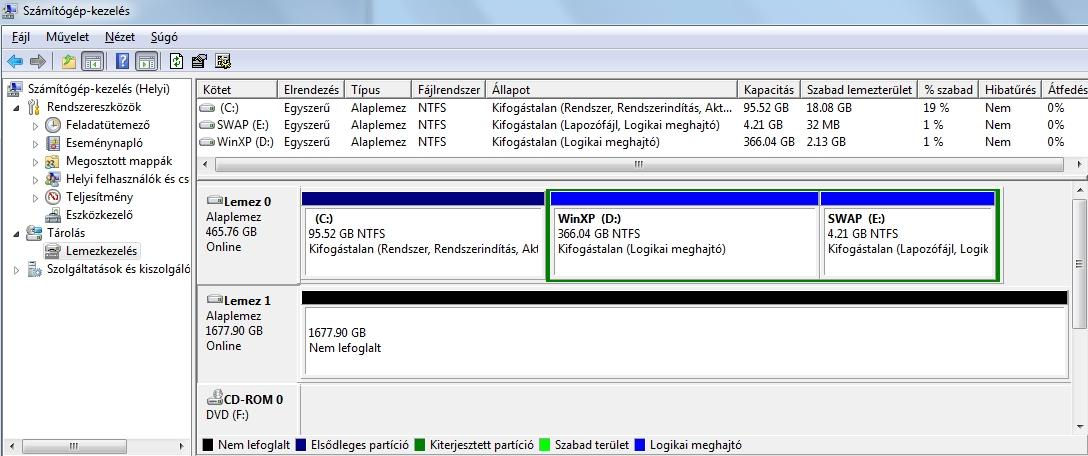
Task: Click the Helyi felhasználók icon
Action: click(x=53, y=179)
